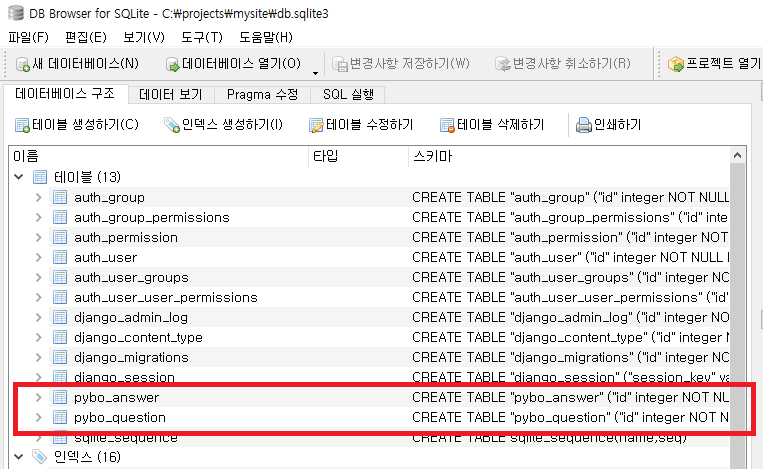Expand the auth_permission table row

tap(38, 237)
